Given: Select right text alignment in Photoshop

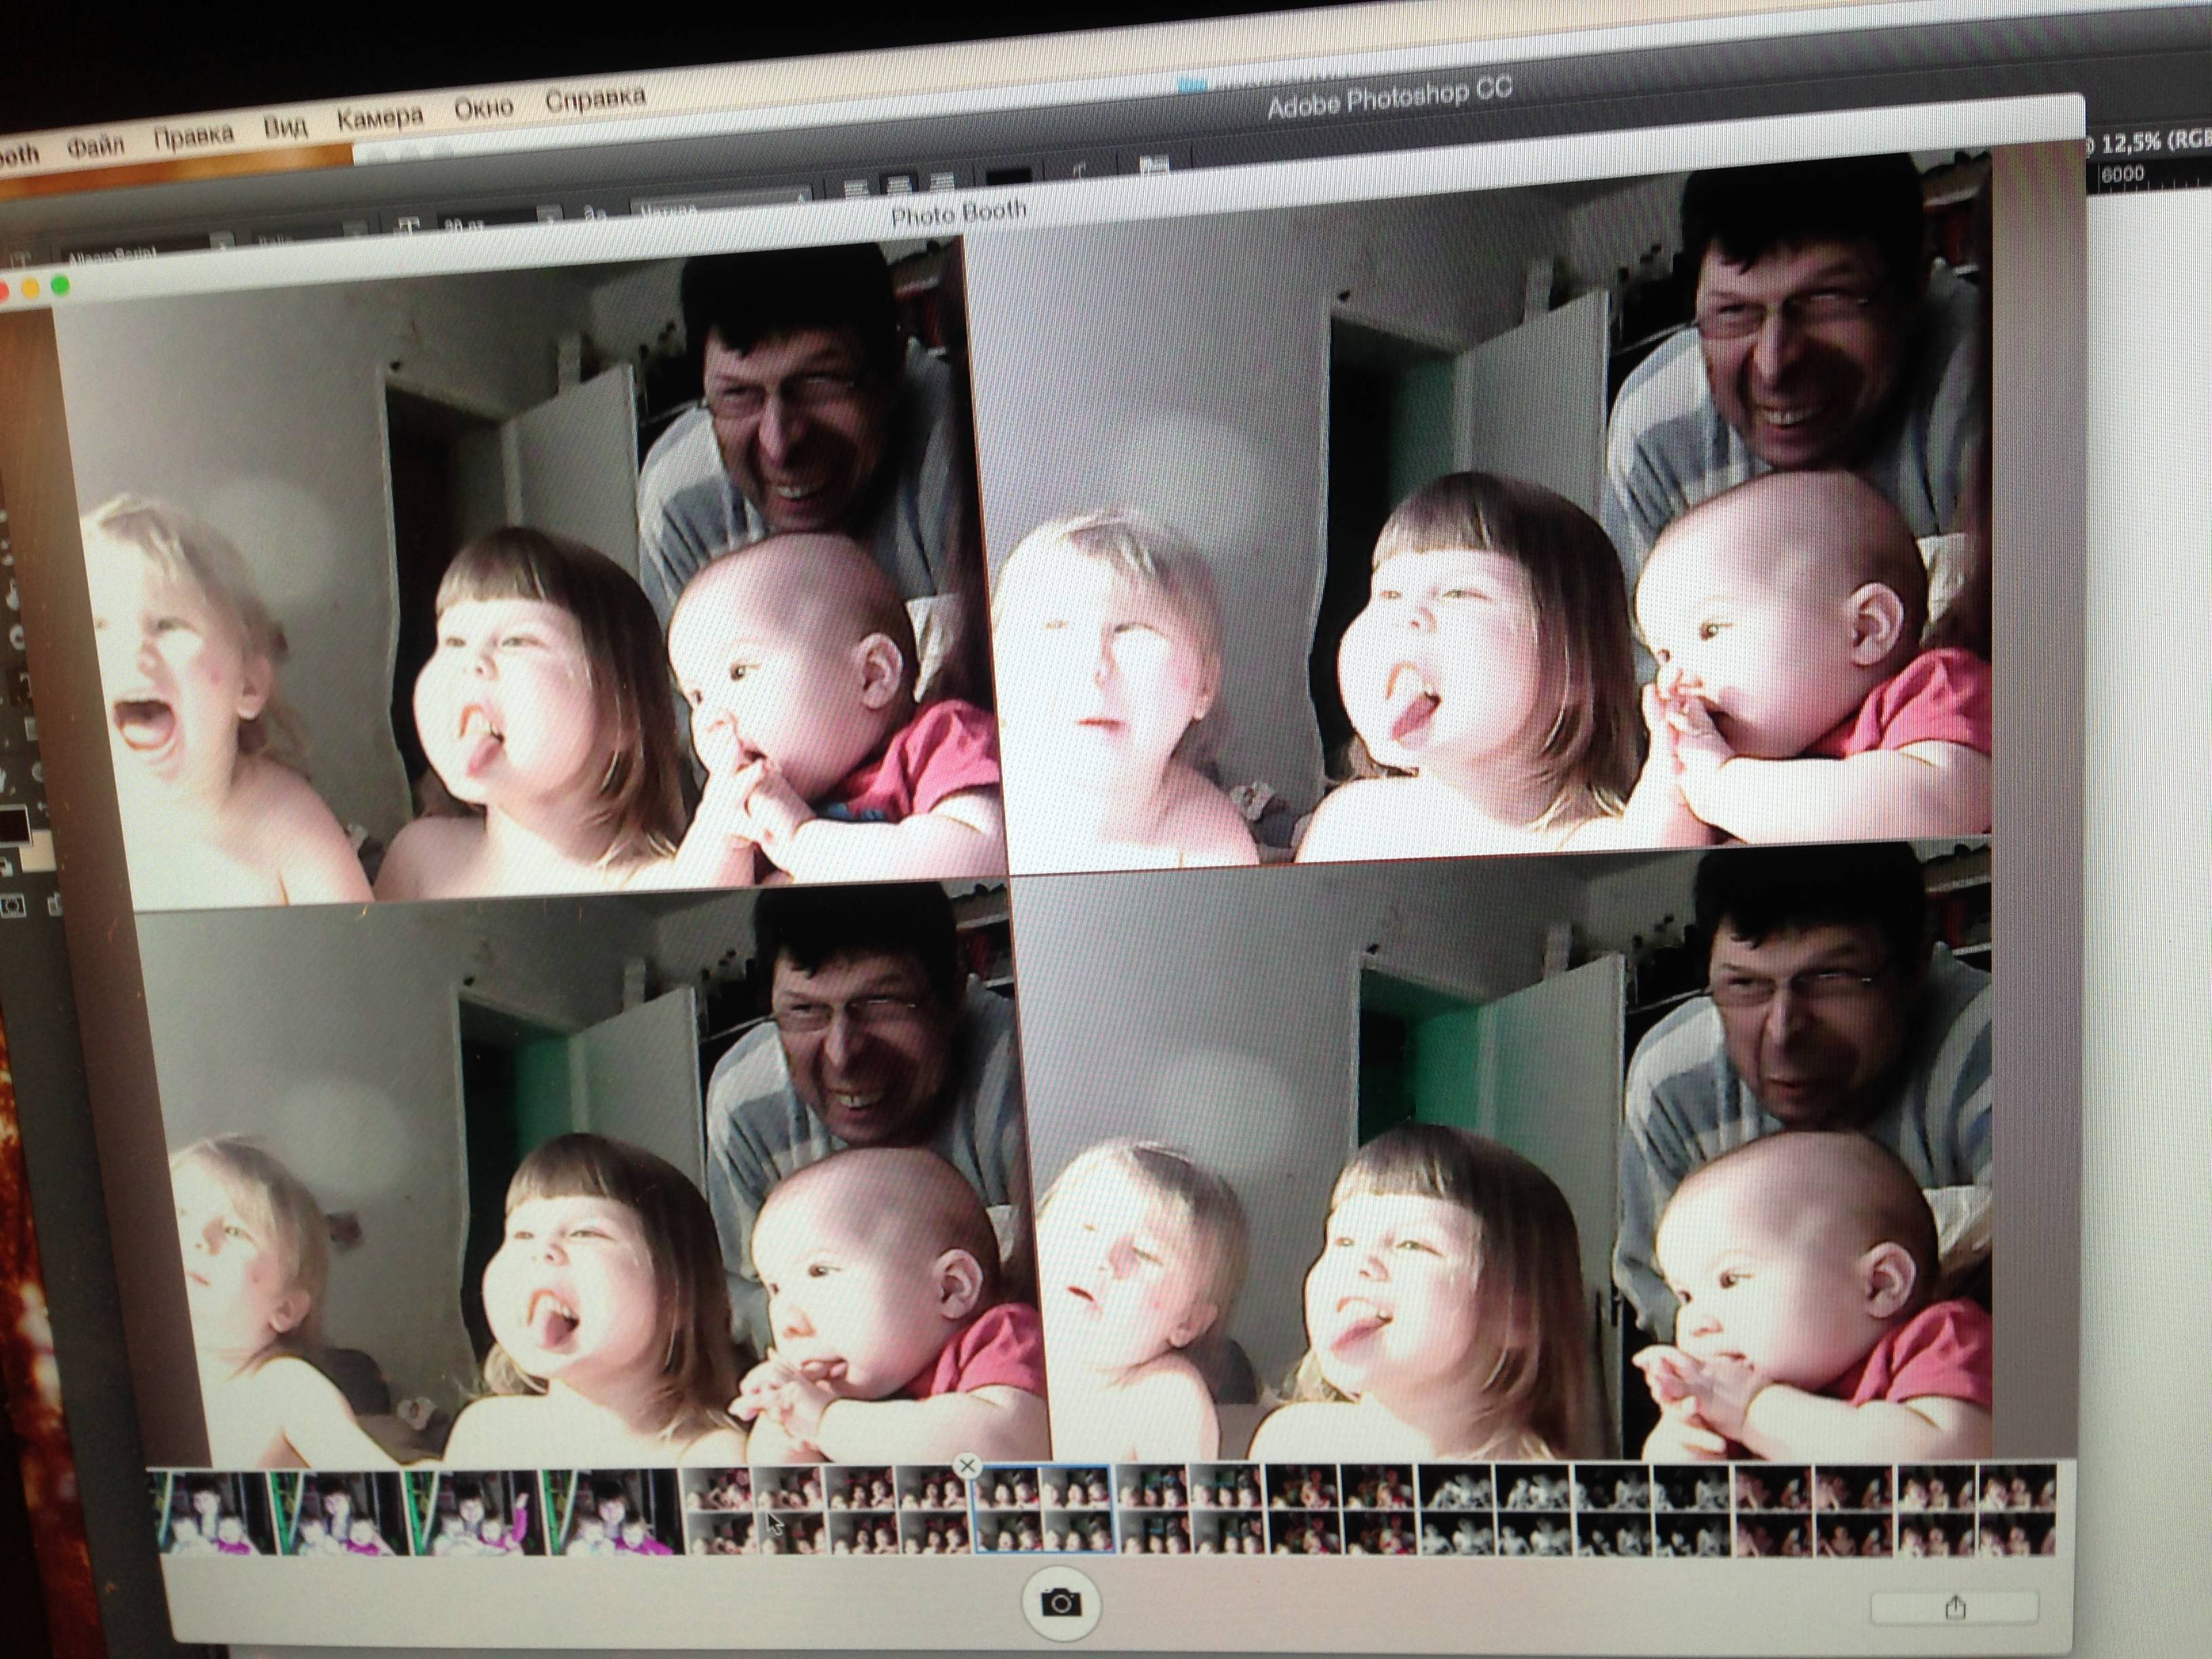Looking at the screenshot, I should point(941,183).
